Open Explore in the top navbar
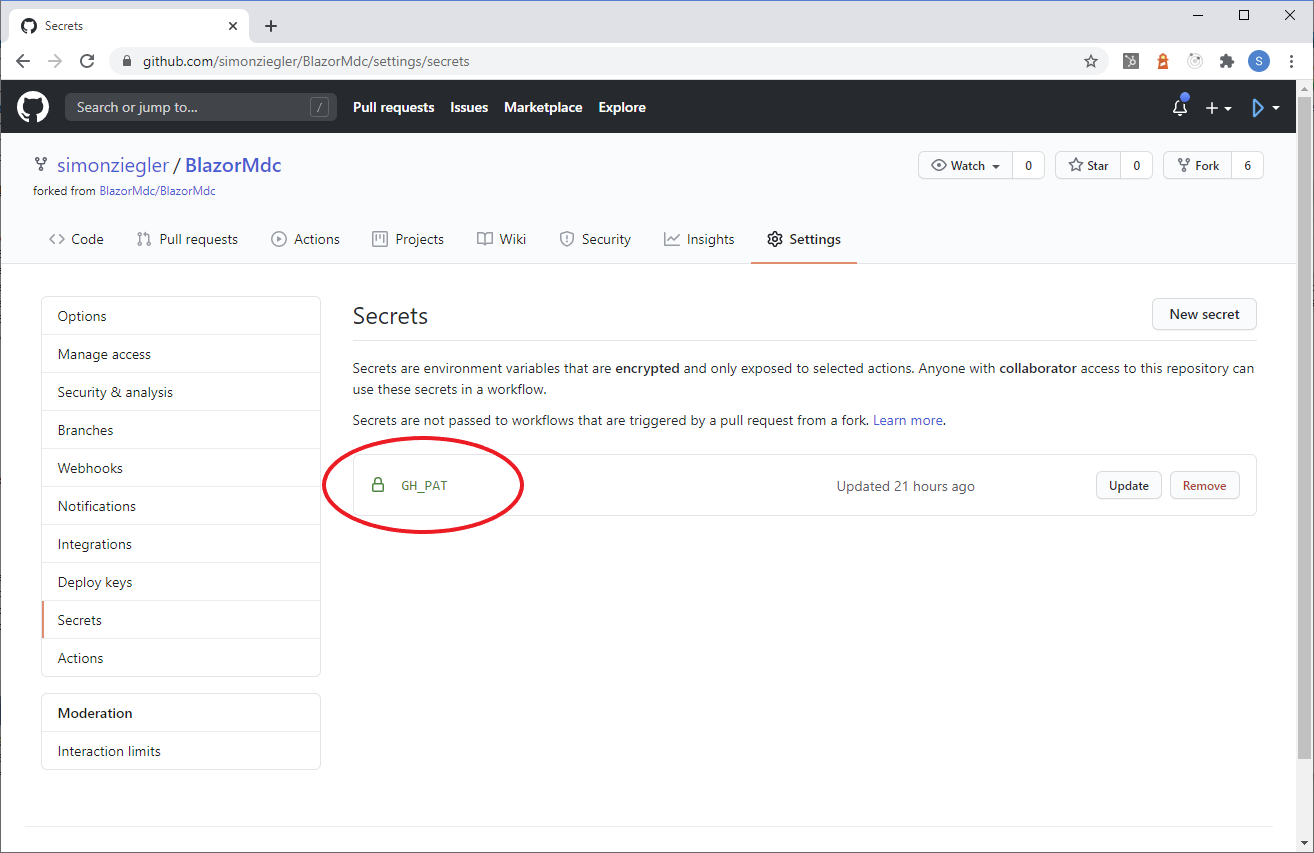This screenshot has height=853, width=1314. point(622,107)
